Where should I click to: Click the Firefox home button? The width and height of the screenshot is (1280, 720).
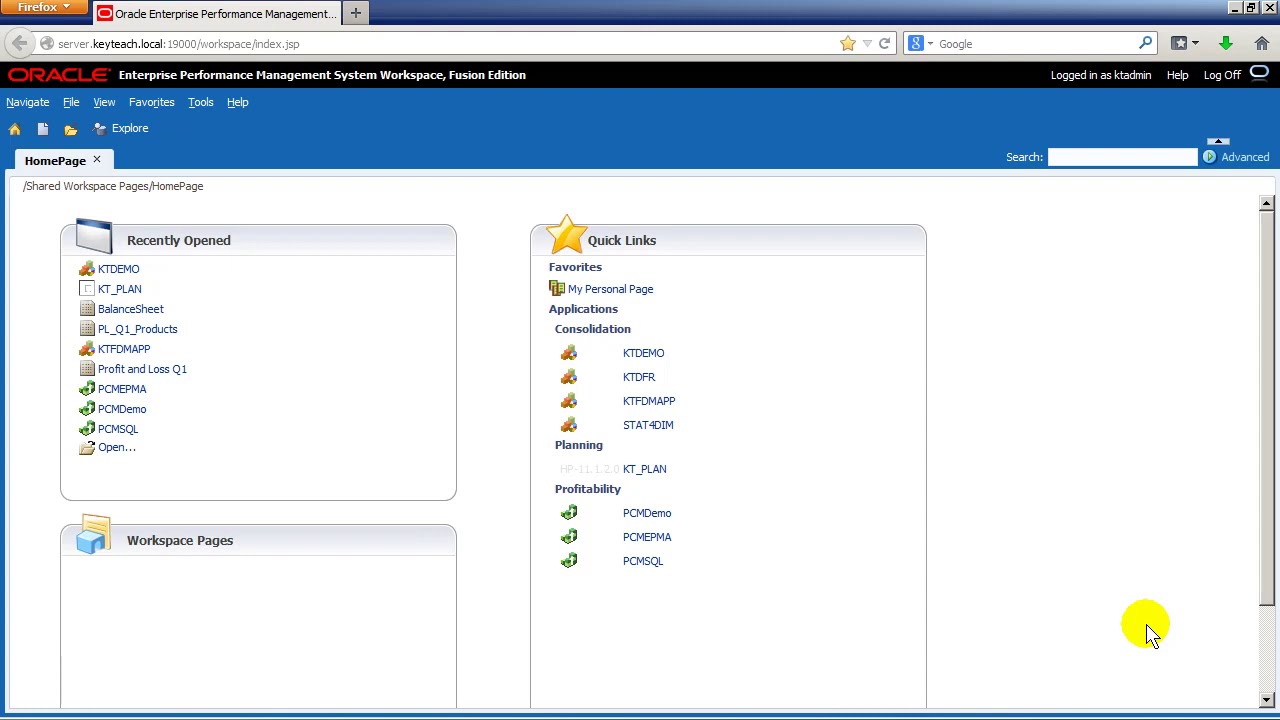1262,44
